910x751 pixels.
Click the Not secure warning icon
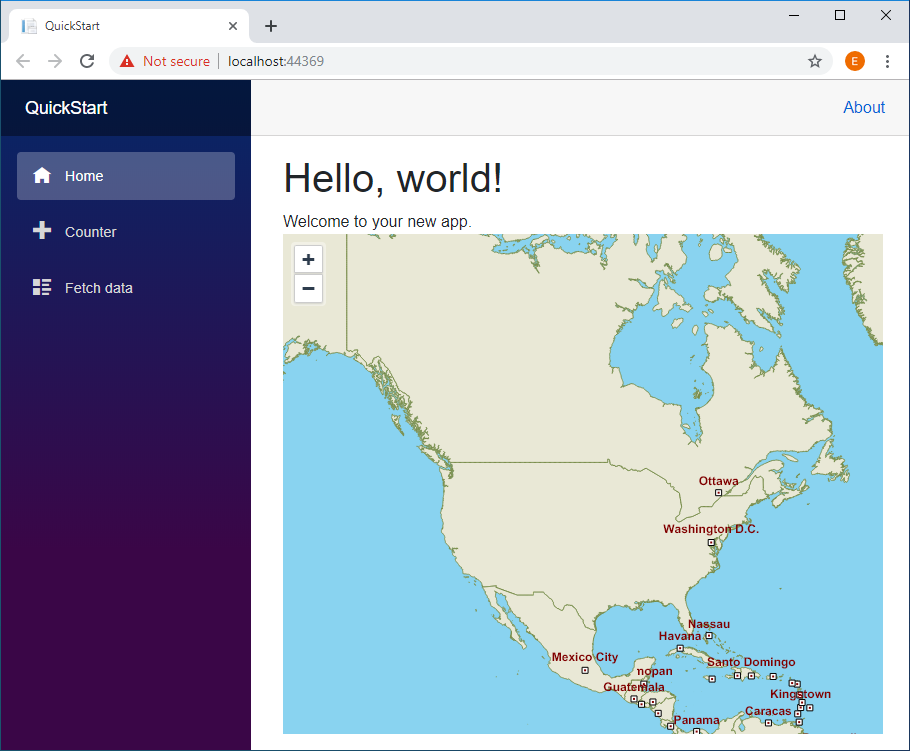(x=127, y=61)
